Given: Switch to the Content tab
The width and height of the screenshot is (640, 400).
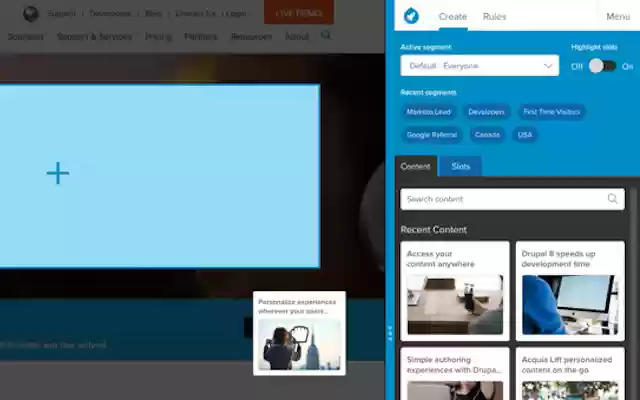Looking at the screenshot, I should click(416, 166).
